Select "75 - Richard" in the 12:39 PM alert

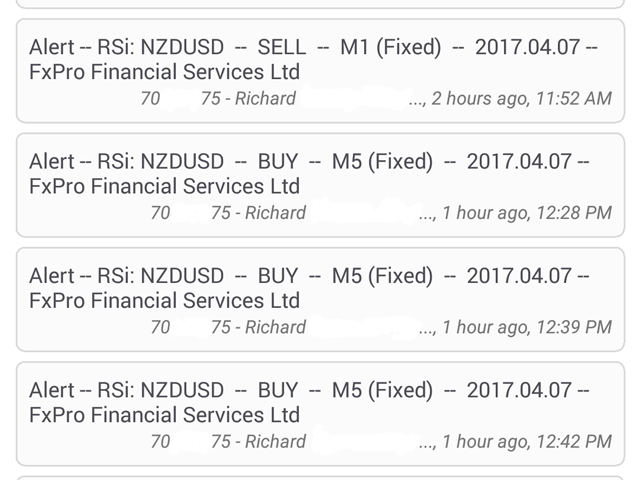coord(258,326)
